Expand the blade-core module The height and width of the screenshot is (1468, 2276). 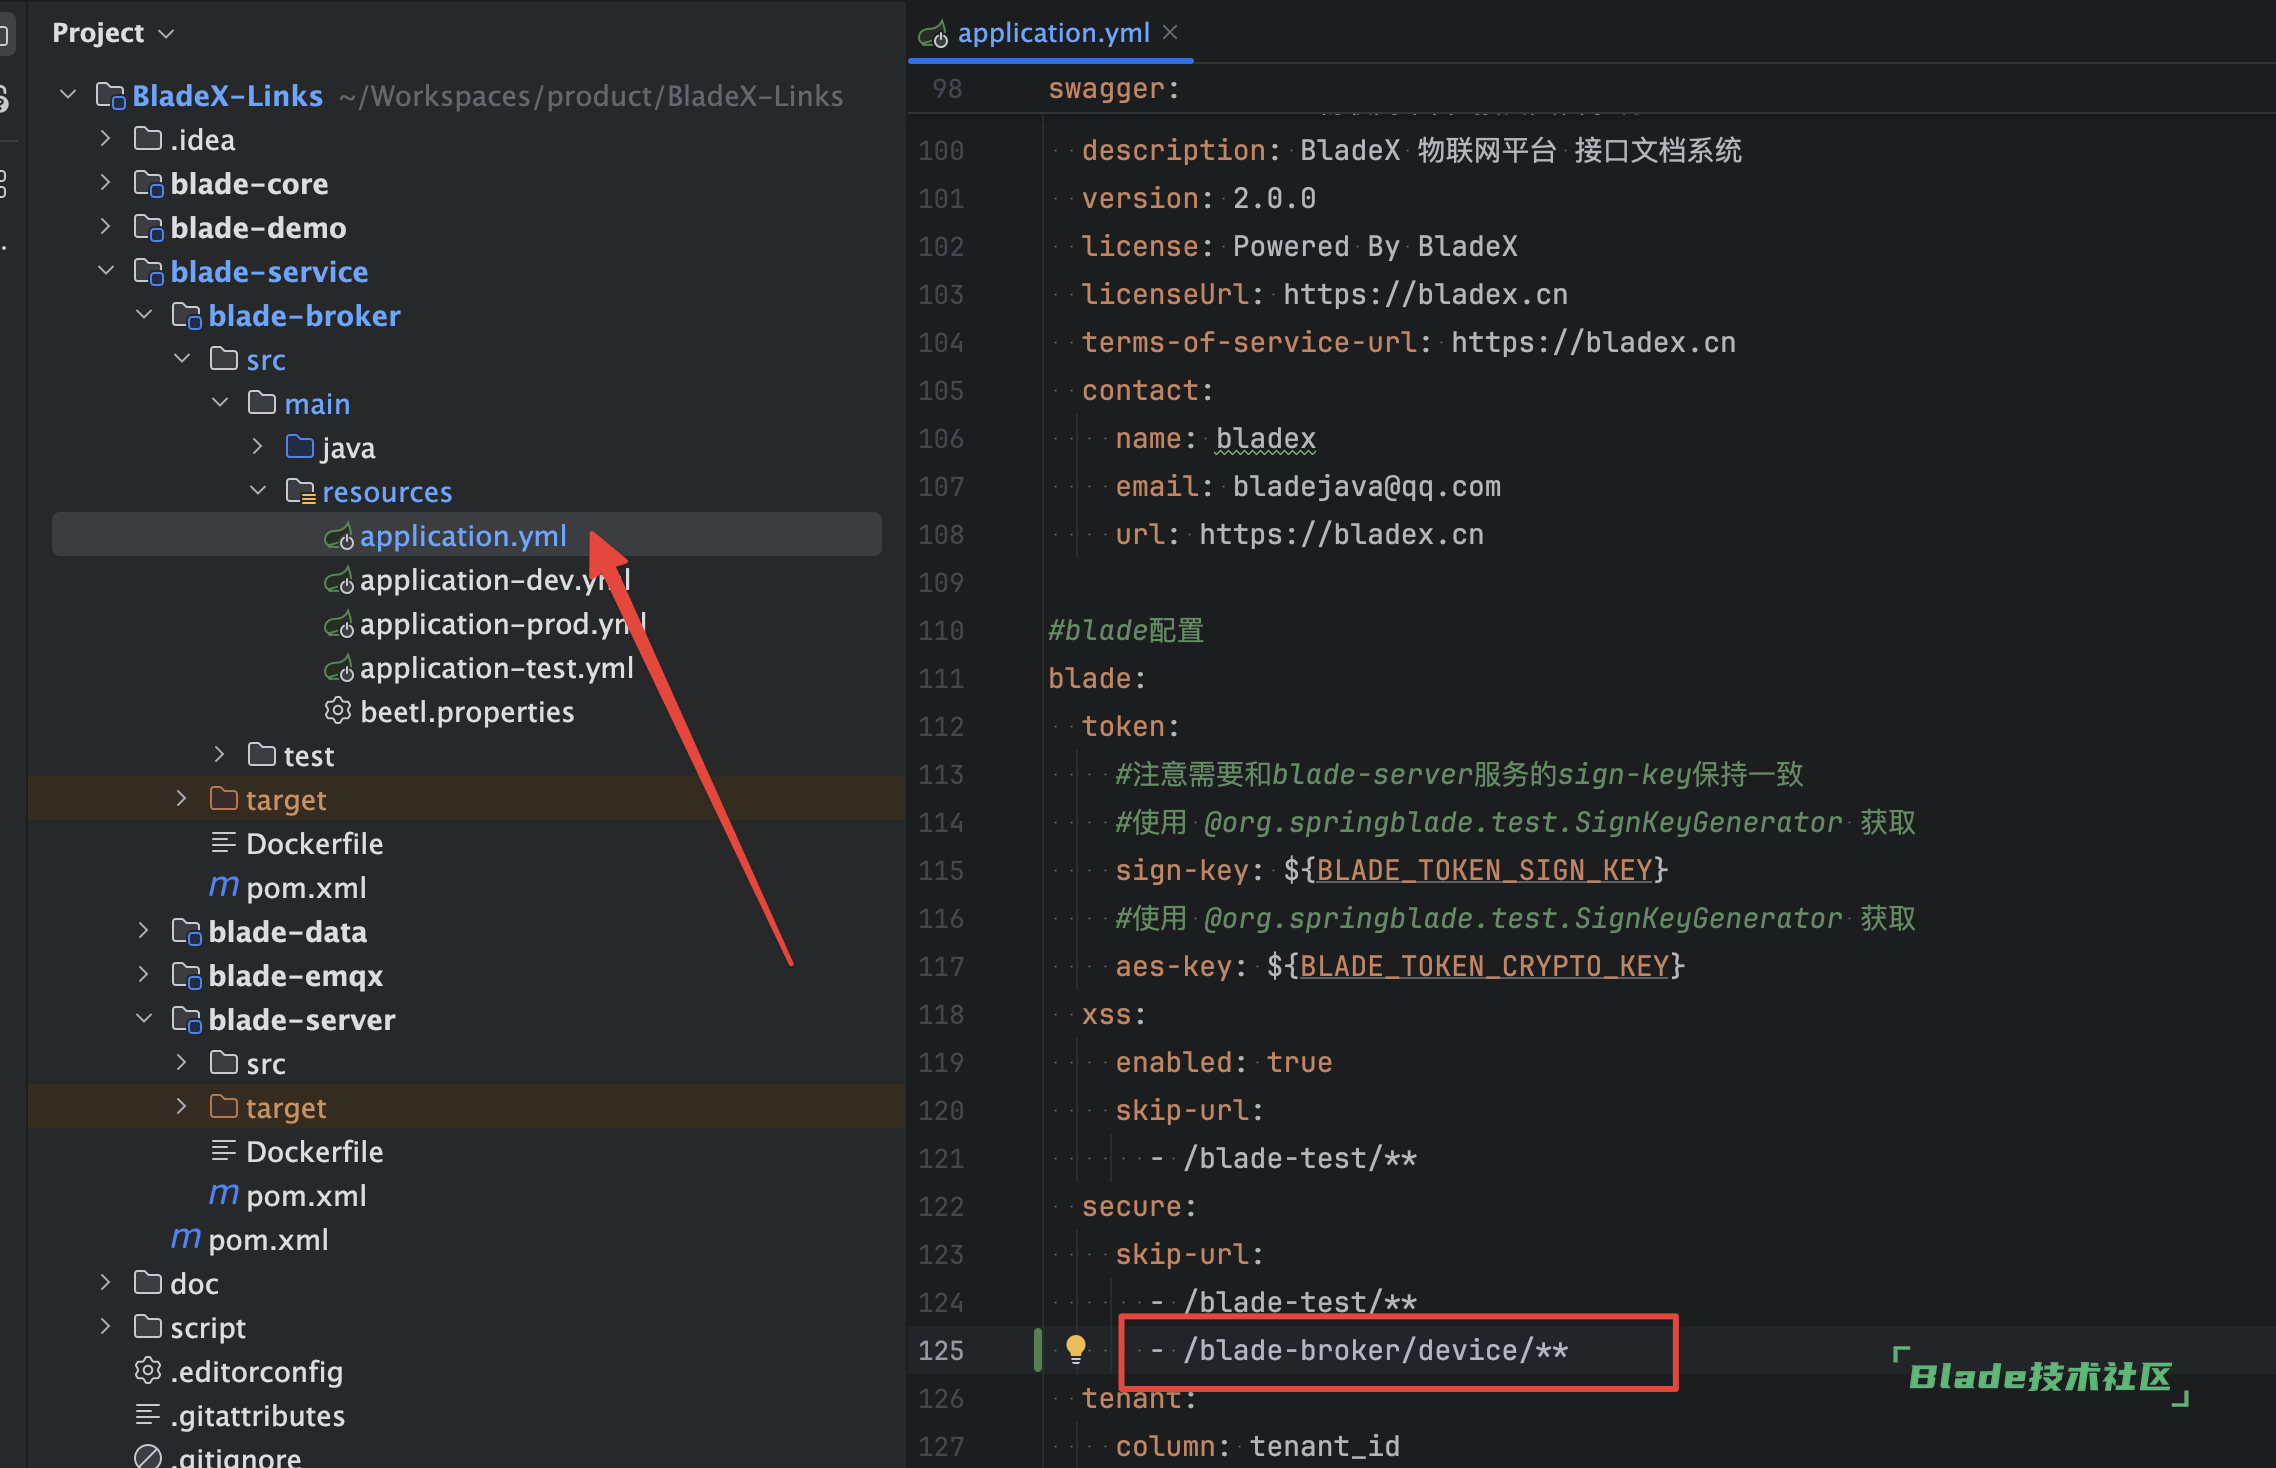pos(106,183)
